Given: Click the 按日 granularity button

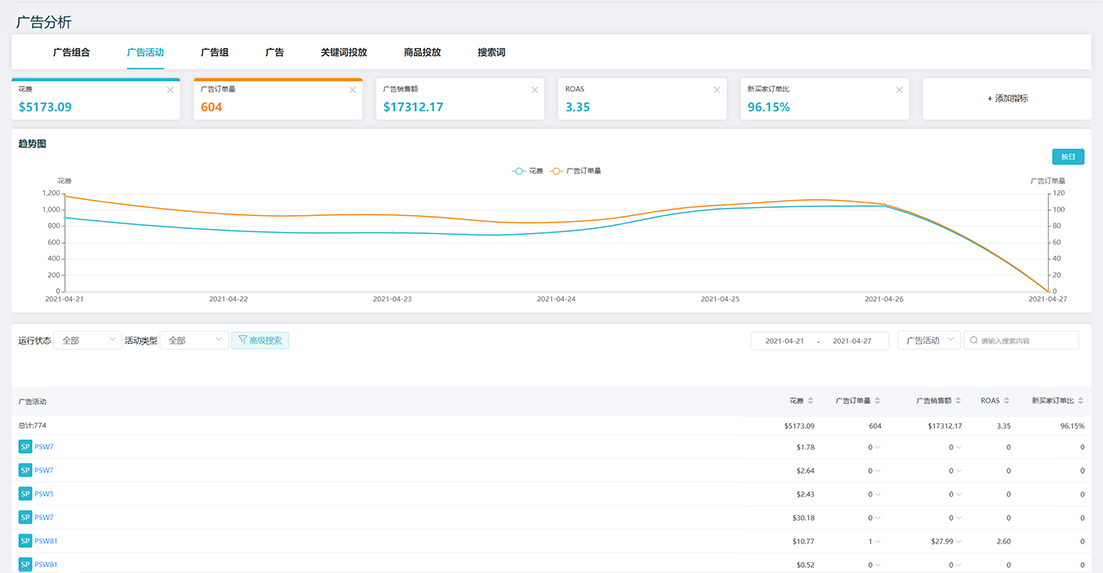Looking at the screenshot, I should coord(1068,157).
